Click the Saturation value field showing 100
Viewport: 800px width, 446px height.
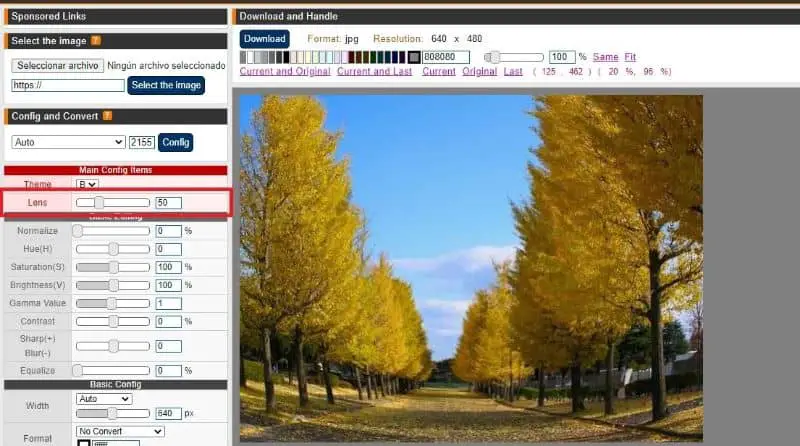click(168, 267)
